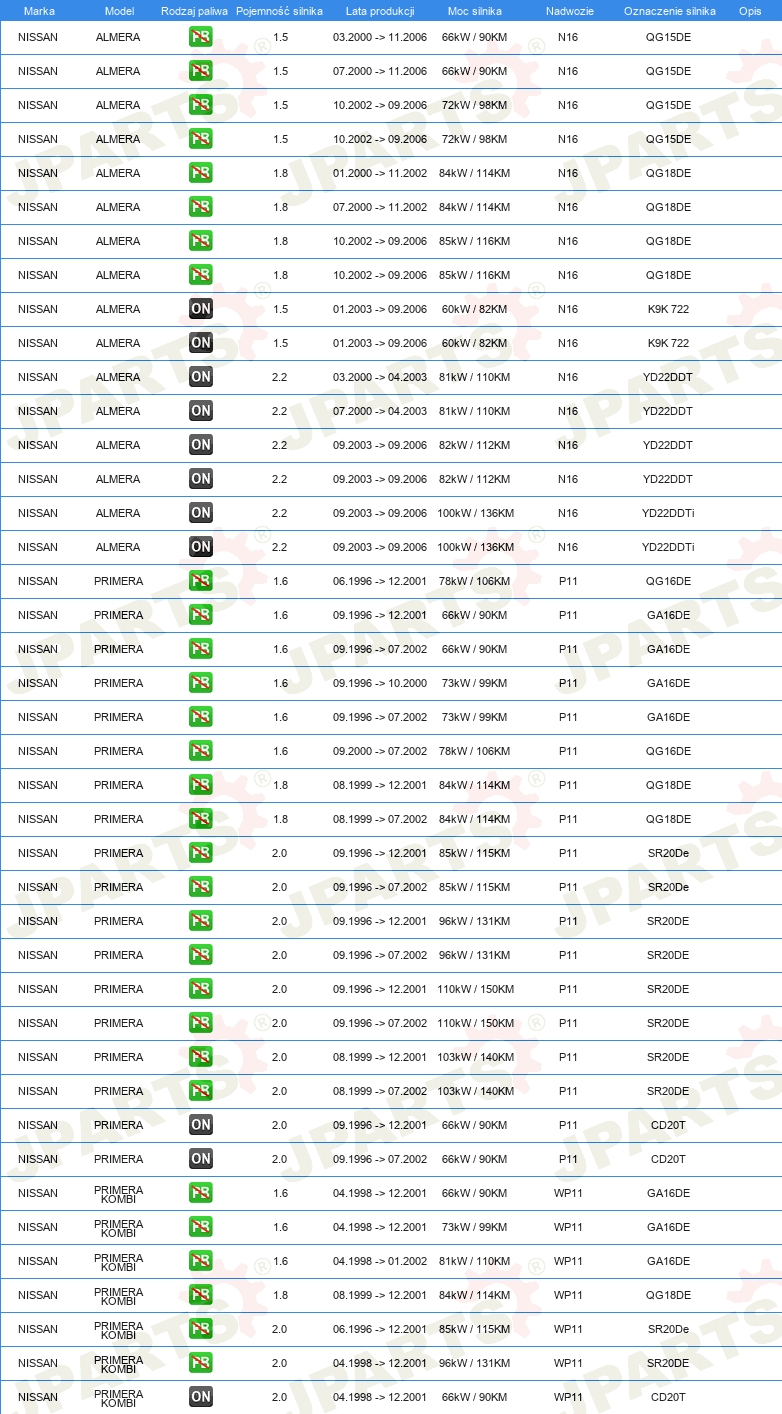Click engine size 1.8 in Almera 07.2000 -> 11.2002 row
782x1414 pixels.
click(280, 207)
